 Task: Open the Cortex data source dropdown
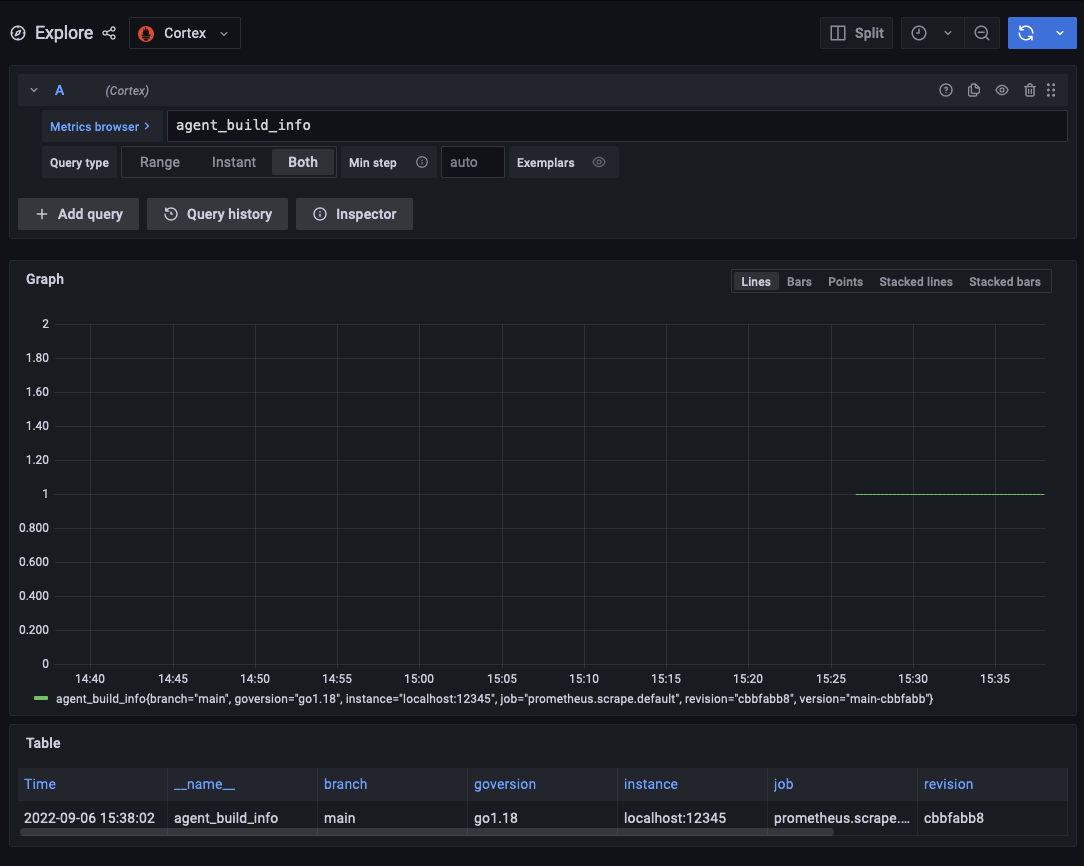pyautogui.click(x=185, y=33)
